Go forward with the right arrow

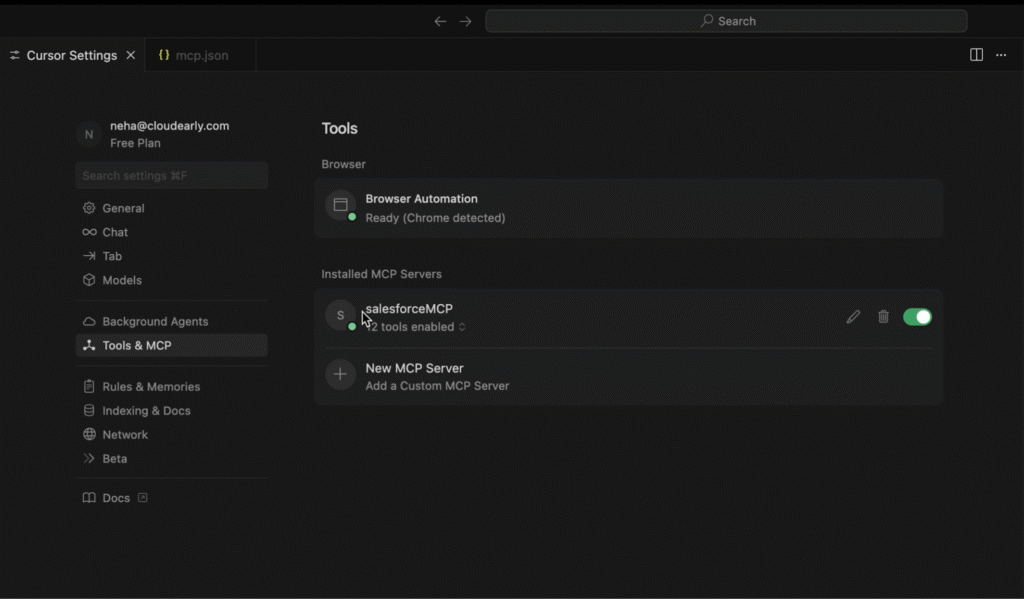click(465, 21)
